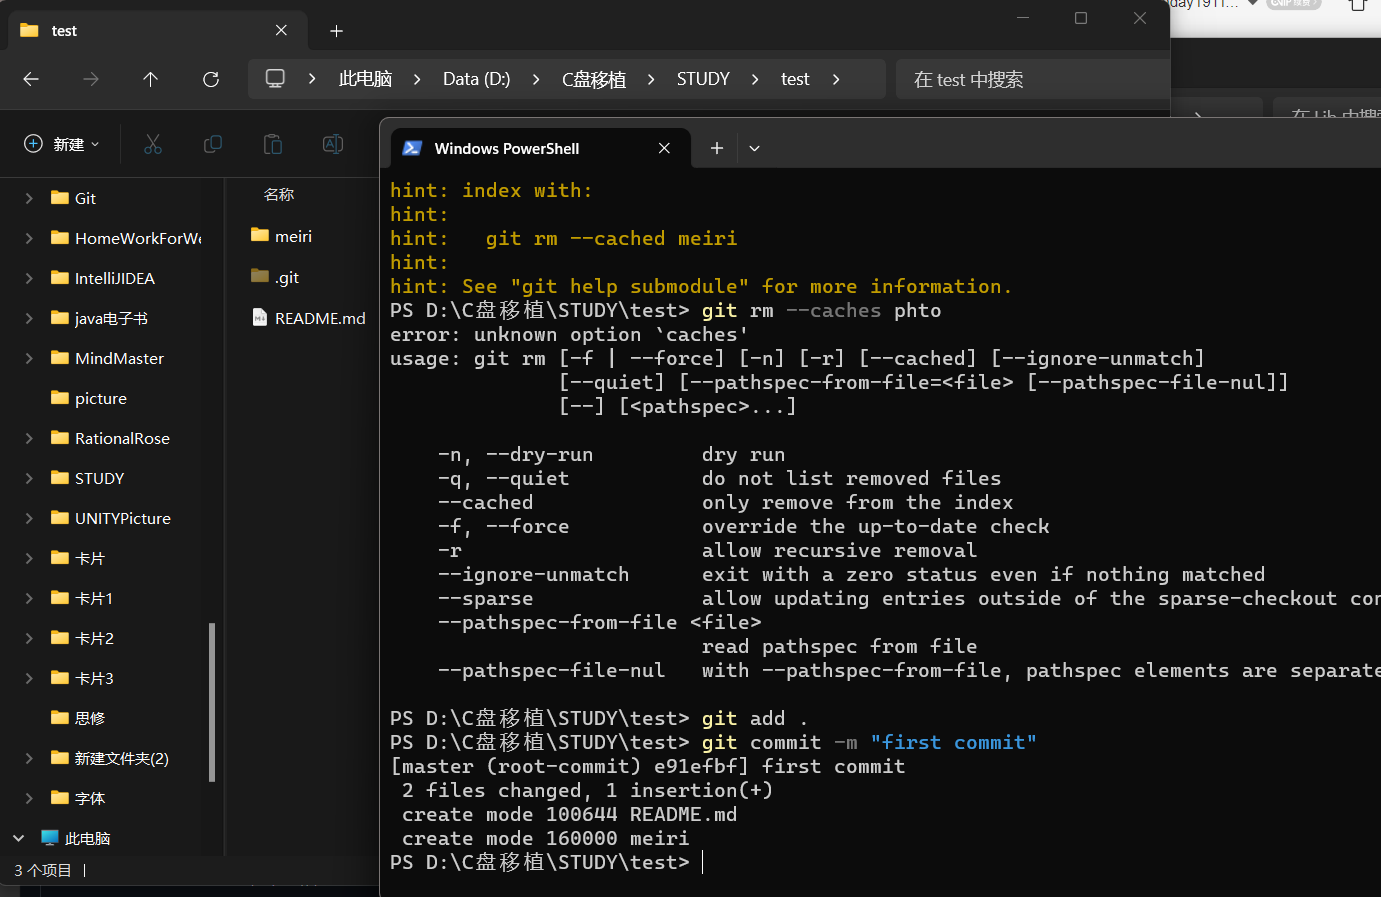This screenshot has height=897, width=1381.
Task: Select the README.md file
Action: click(x=309, y=318)
